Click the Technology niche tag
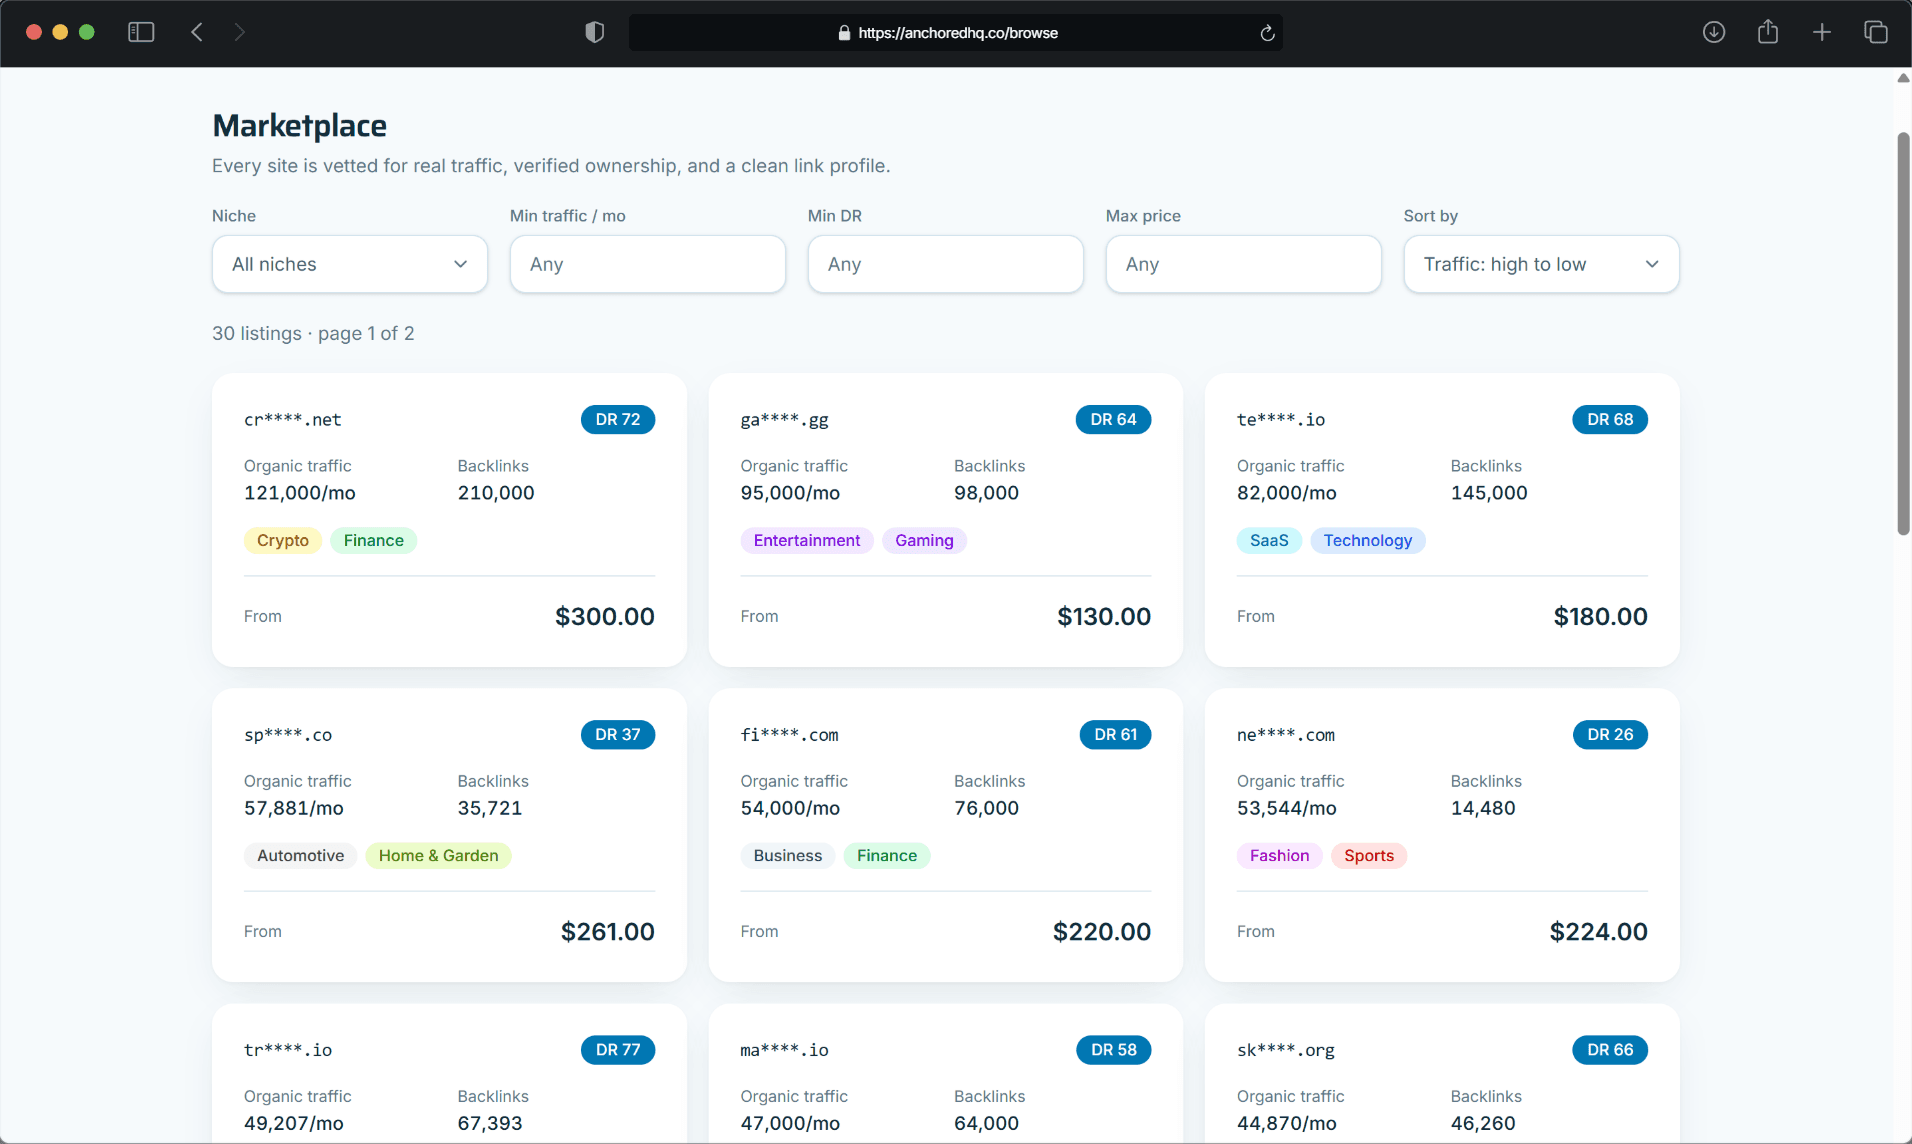Viewport: 1912px width, 1144px height. click(1368, 541)
